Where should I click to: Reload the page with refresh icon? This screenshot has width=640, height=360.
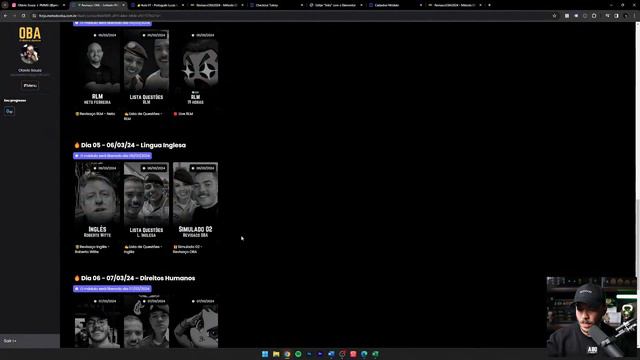coord(23,16)
